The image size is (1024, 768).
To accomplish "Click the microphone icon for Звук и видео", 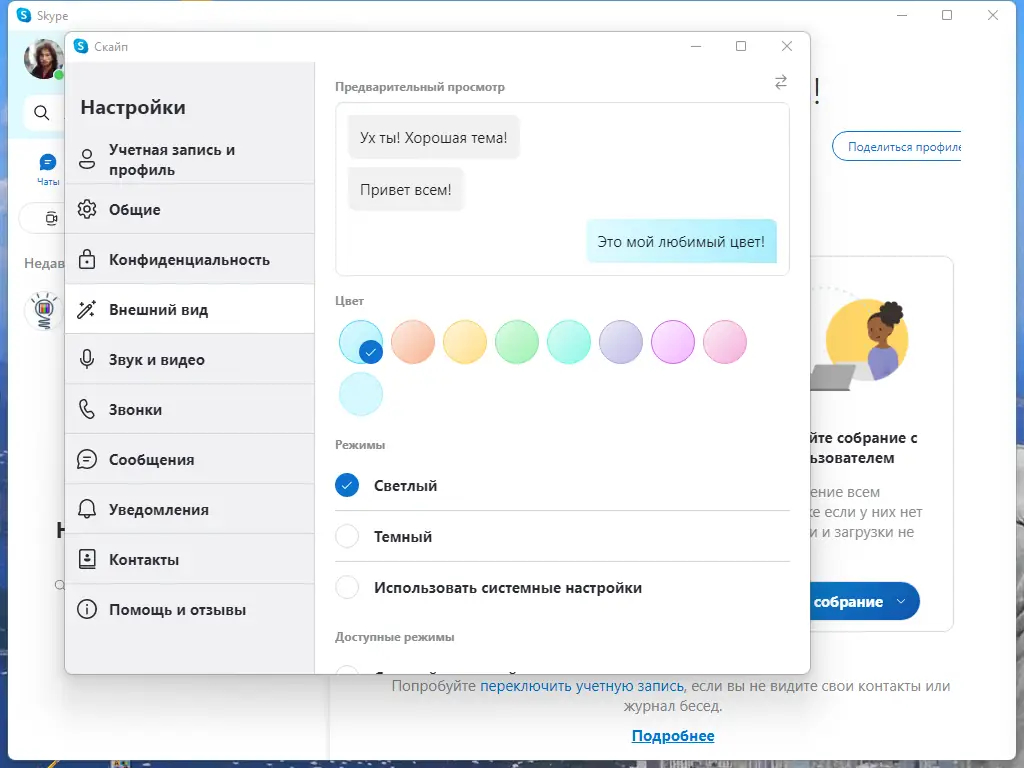I will click(87, 359).
